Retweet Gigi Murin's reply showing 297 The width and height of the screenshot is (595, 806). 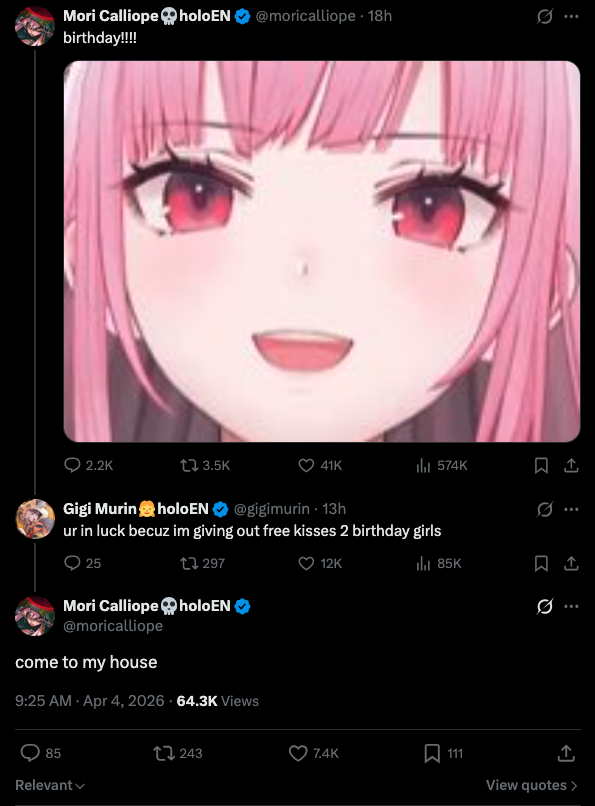(x=202, y=563)
